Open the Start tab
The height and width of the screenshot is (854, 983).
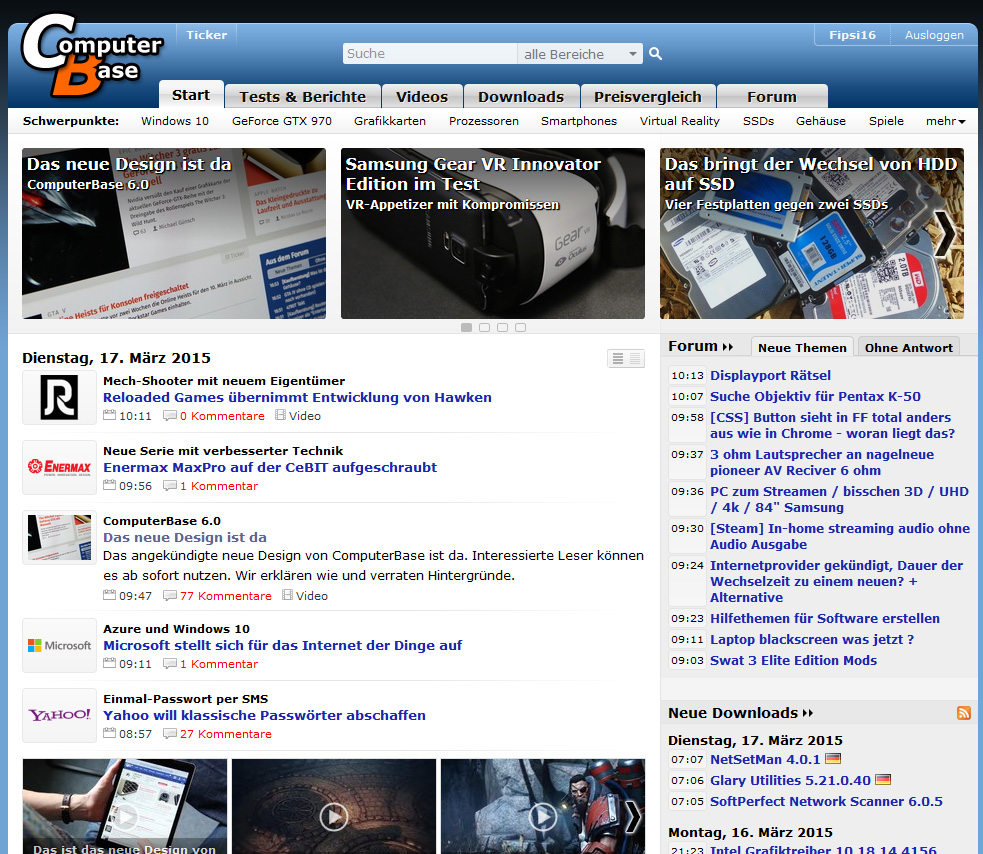[191, 95]
